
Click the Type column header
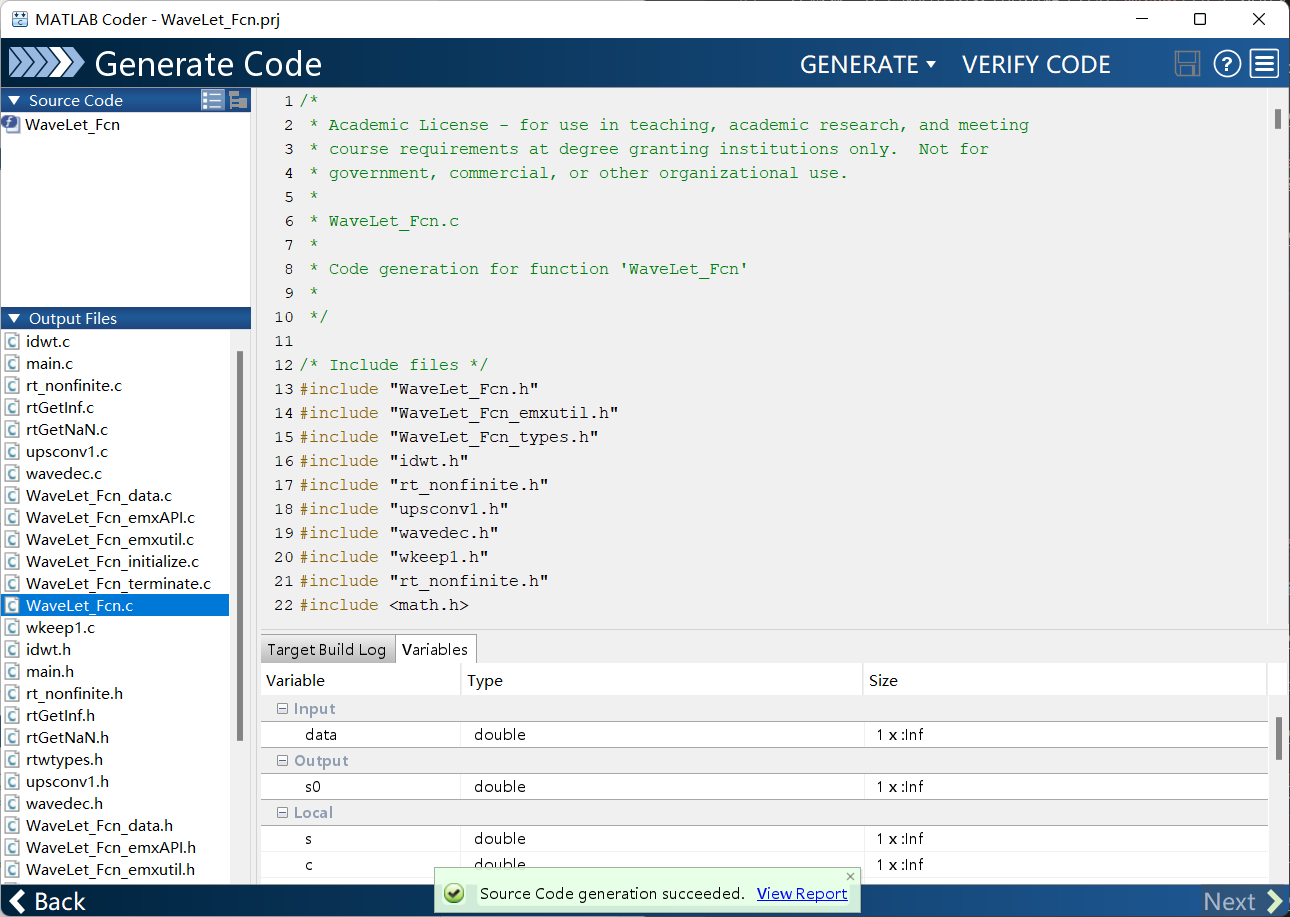662,680
